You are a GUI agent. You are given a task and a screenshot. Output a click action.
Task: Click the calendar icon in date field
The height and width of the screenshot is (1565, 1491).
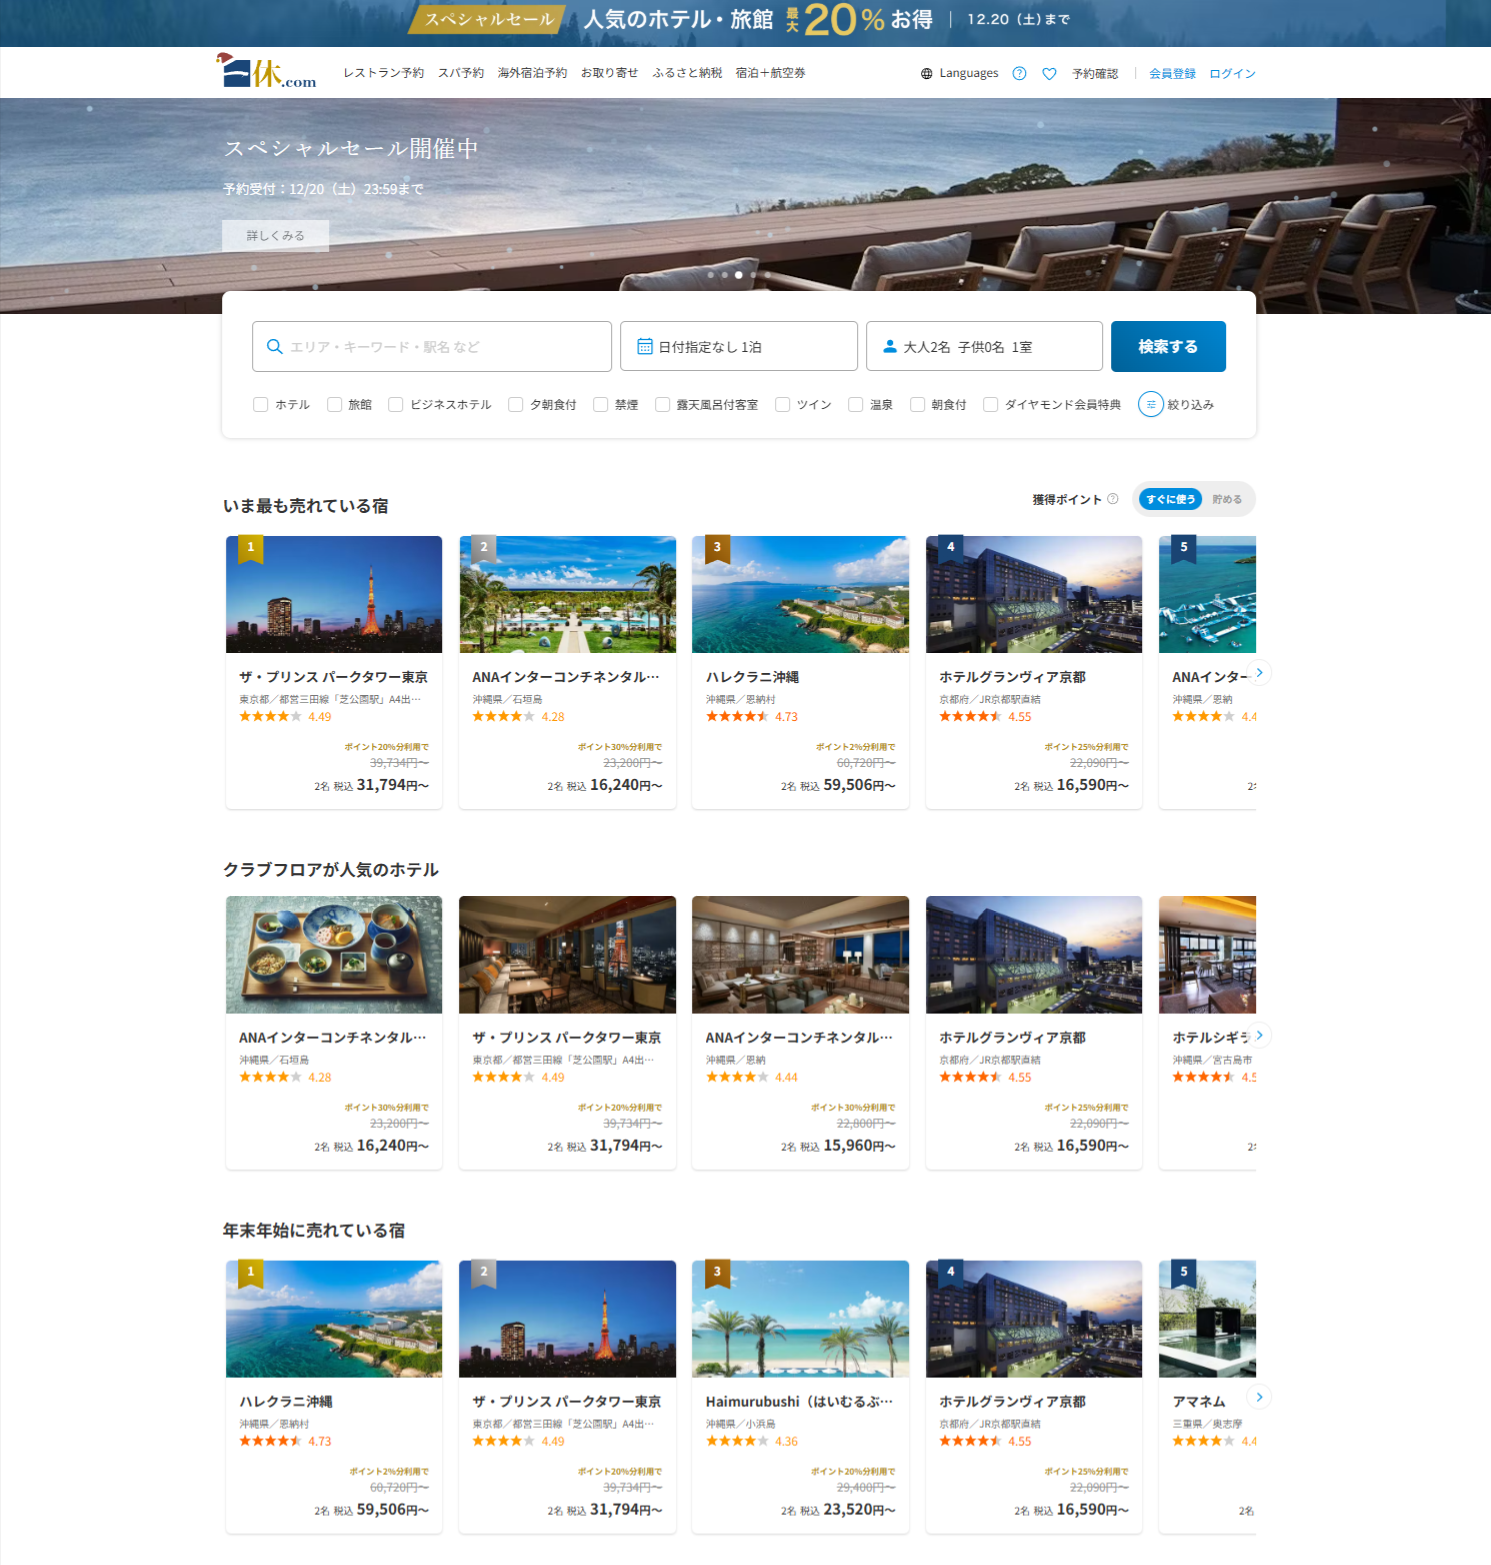click(x=645, y=347)
